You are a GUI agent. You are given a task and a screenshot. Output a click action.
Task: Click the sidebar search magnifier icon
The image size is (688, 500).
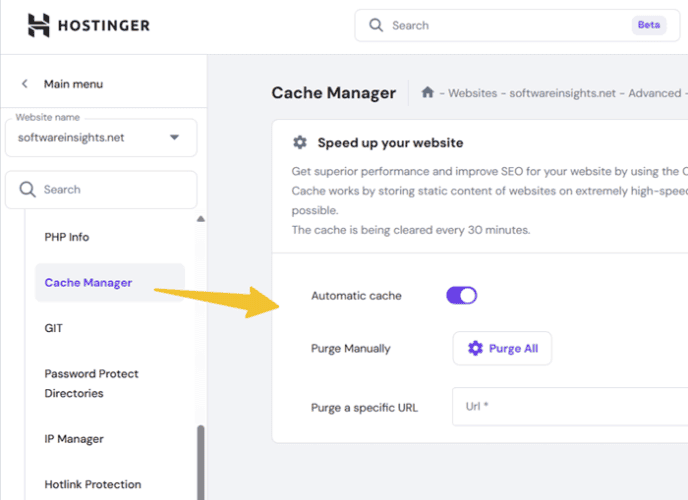pos(27,189)
